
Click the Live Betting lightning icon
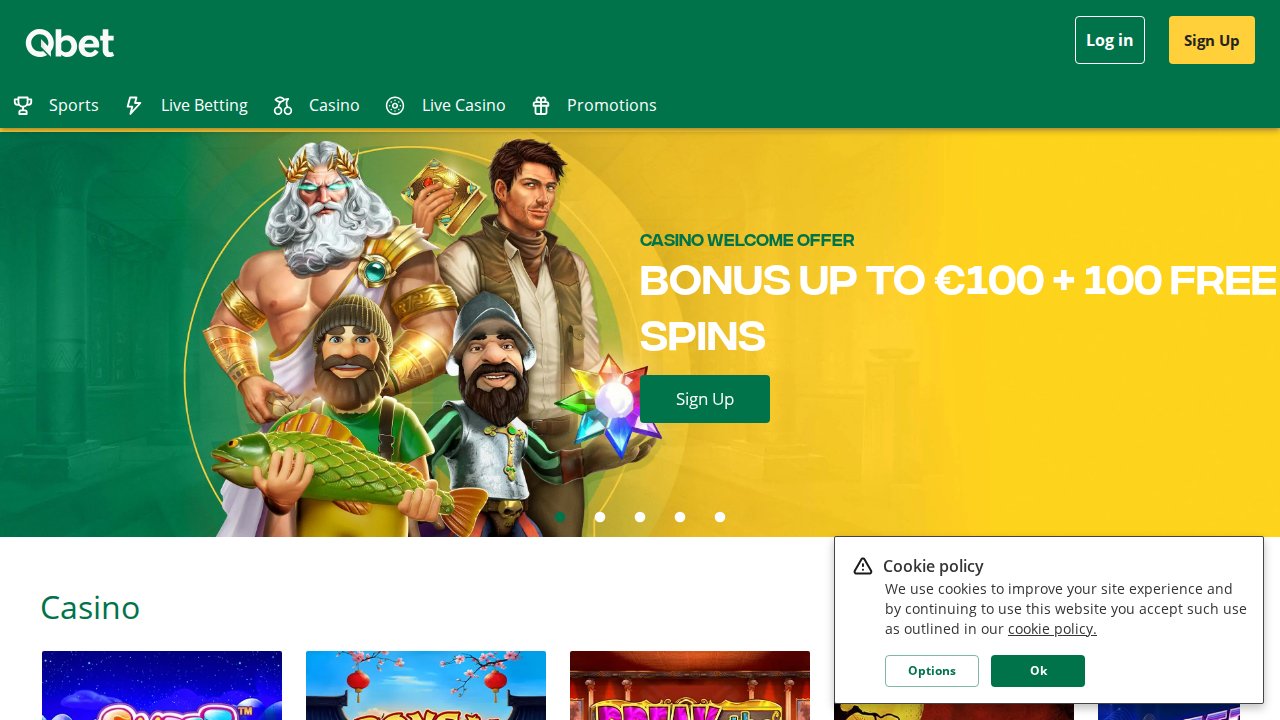pos(134,106)
